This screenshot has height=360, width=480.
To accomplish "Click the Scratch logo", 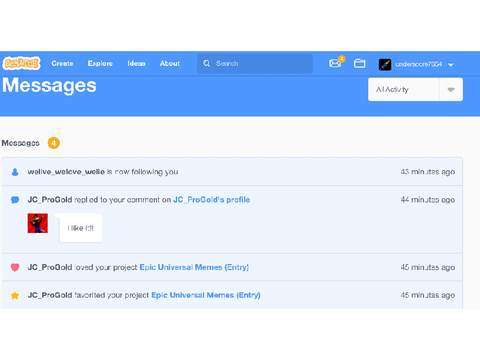I will click(21, 63).
